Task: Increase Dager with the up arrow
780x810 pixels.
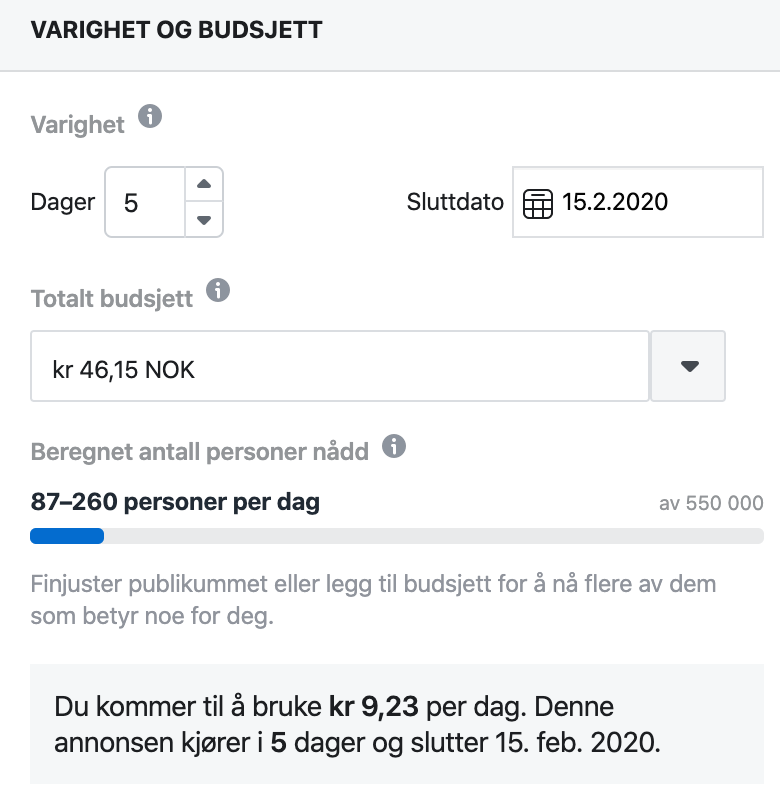Action: [204, 184]
